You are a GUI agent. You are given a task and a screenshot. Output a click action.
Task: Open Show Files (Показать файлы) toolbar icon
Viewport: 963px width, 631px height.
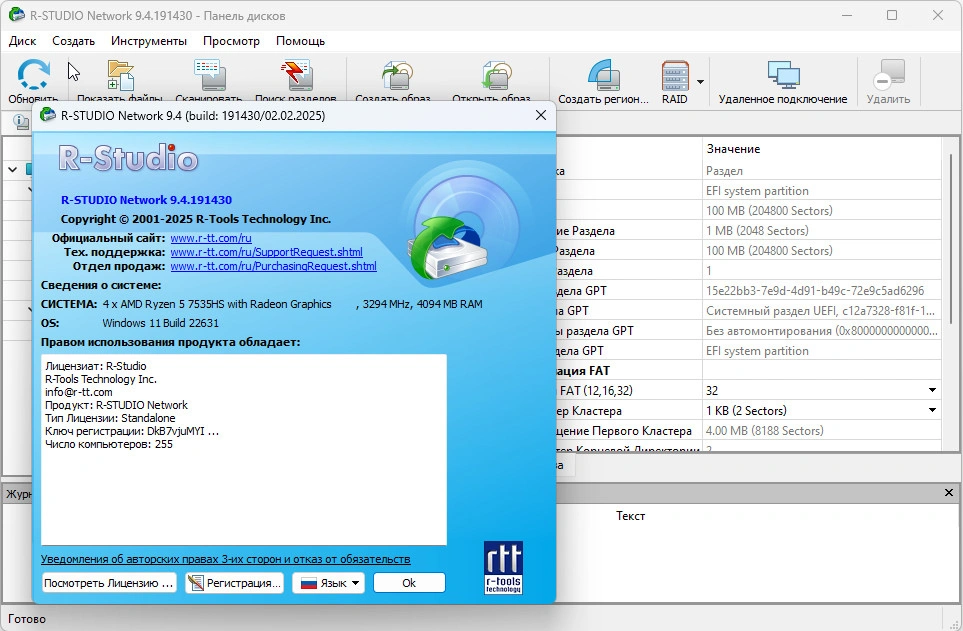[x=120, y=75]
